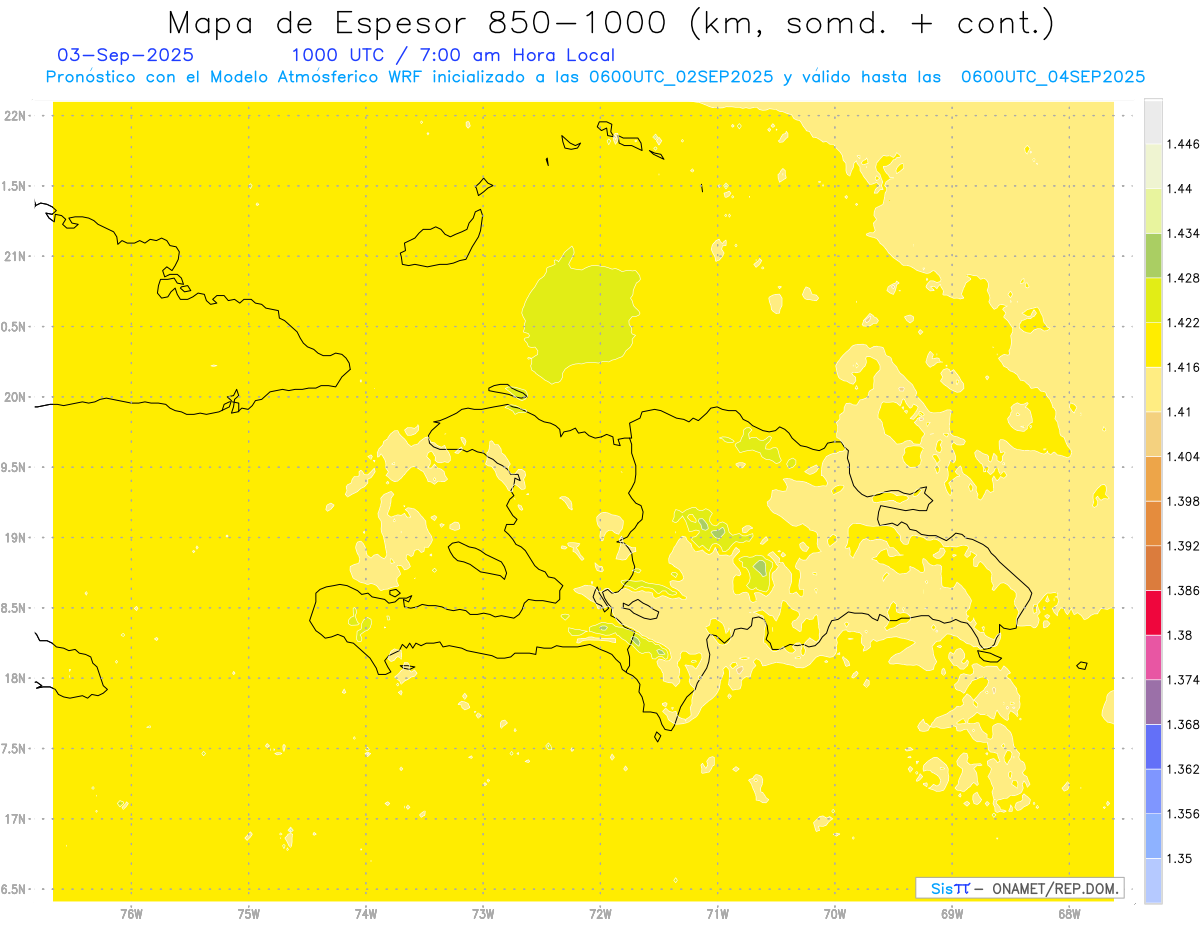The height and width of the screenshot is (927, 1200).
Task: Click the longitude label '75W'
Action: tap(249, 914)
